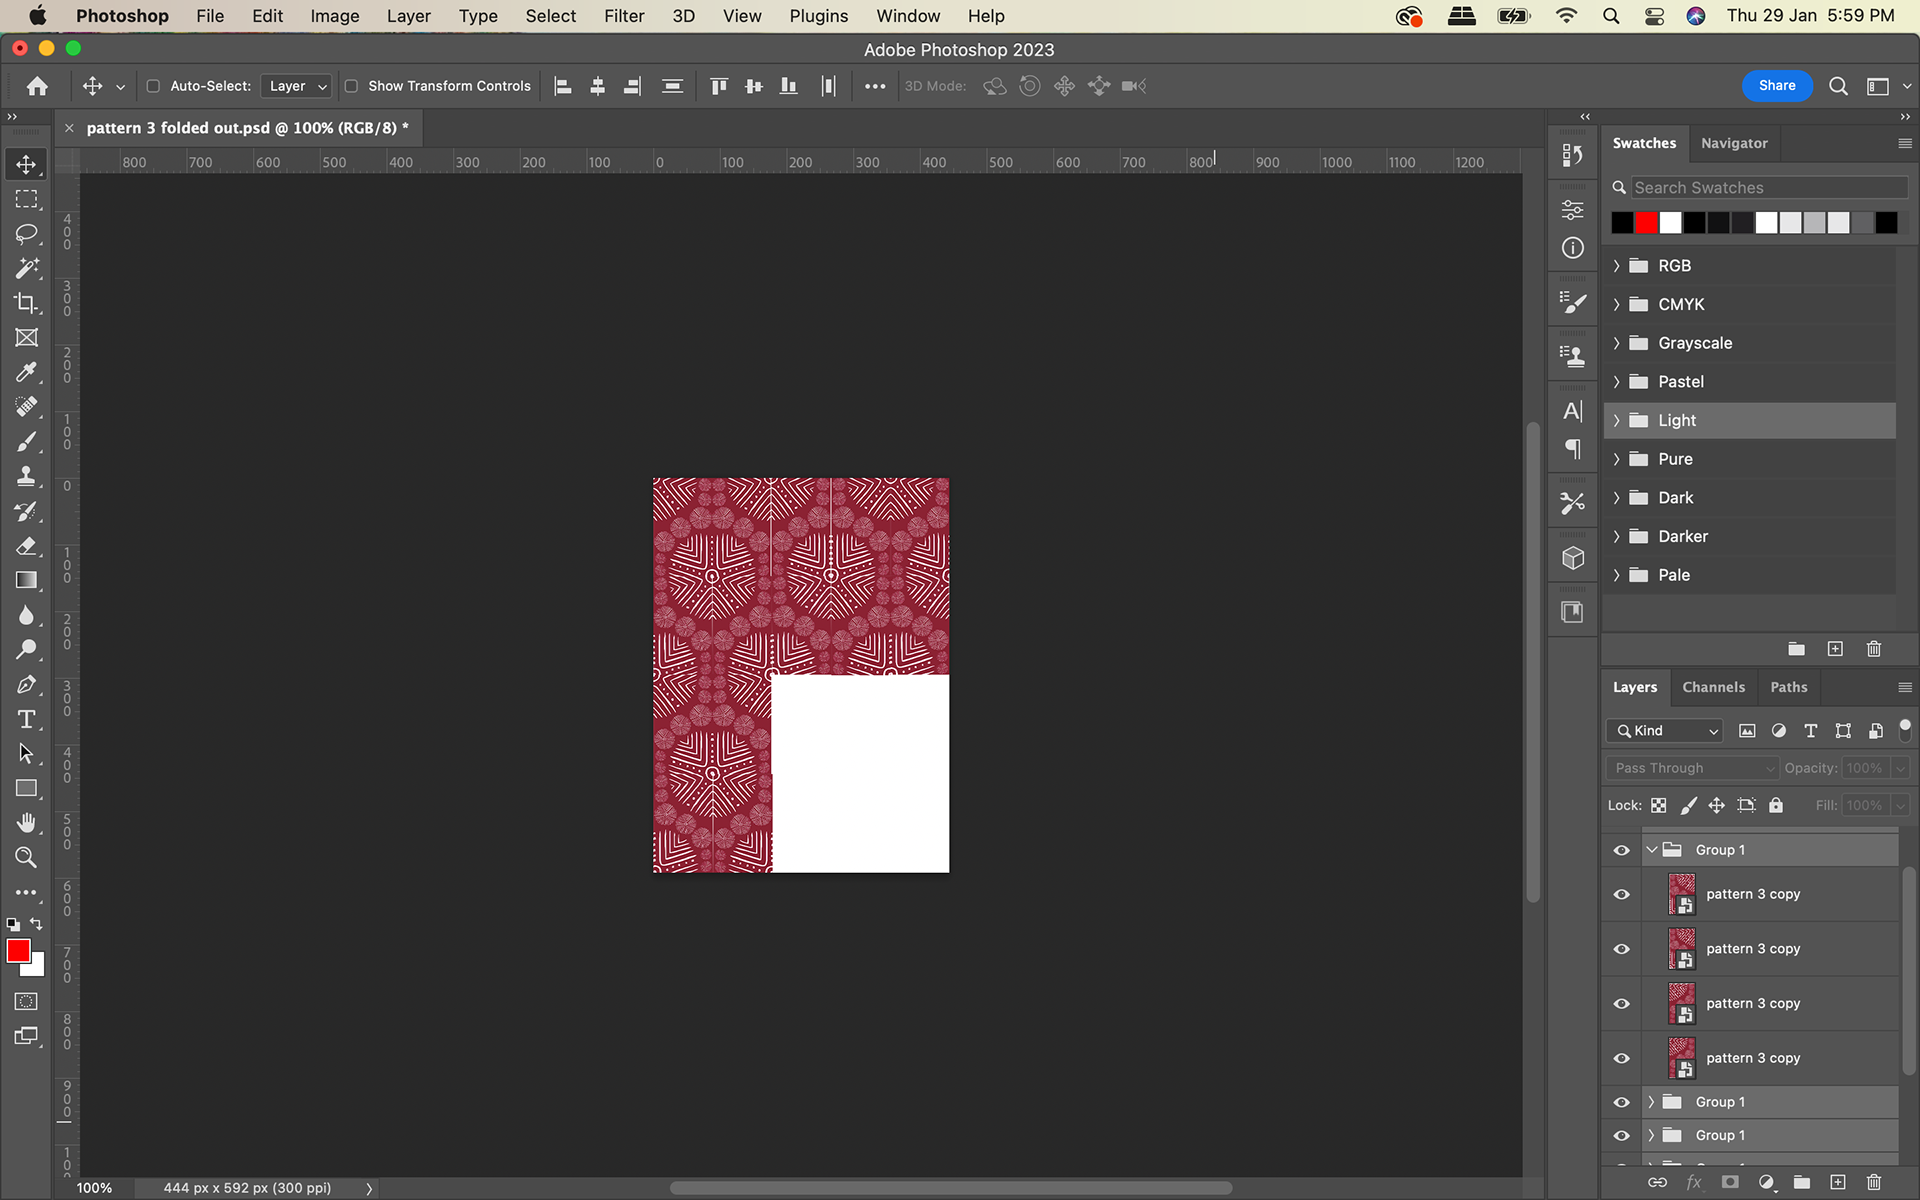This screenshot has height=1200, width=1920.
Task: Select the Eyedropper tool
Action: pyautogui.click(x=26, y=372)
